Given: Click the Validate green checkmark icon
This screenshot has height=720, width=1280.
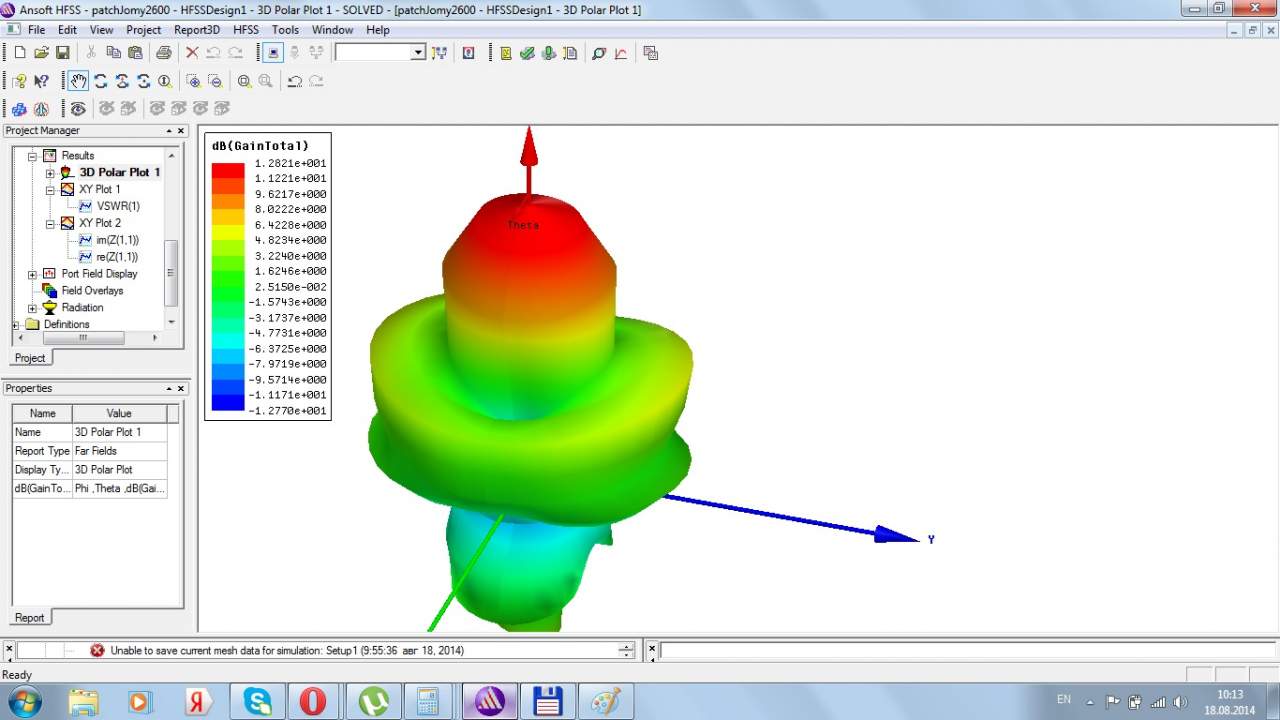Looking at the screenshot, I should click(x=527, y=53).
